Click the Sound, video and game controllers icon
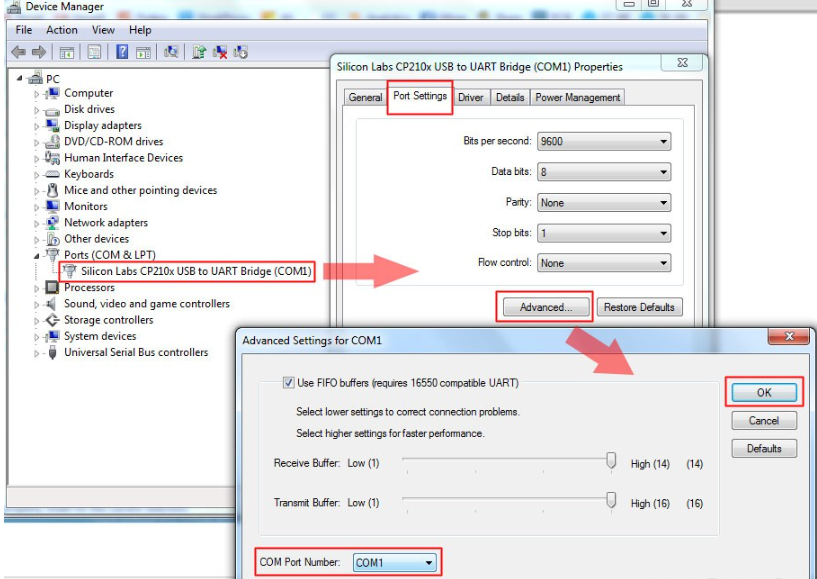817x579 pixels. coord(53,304)
